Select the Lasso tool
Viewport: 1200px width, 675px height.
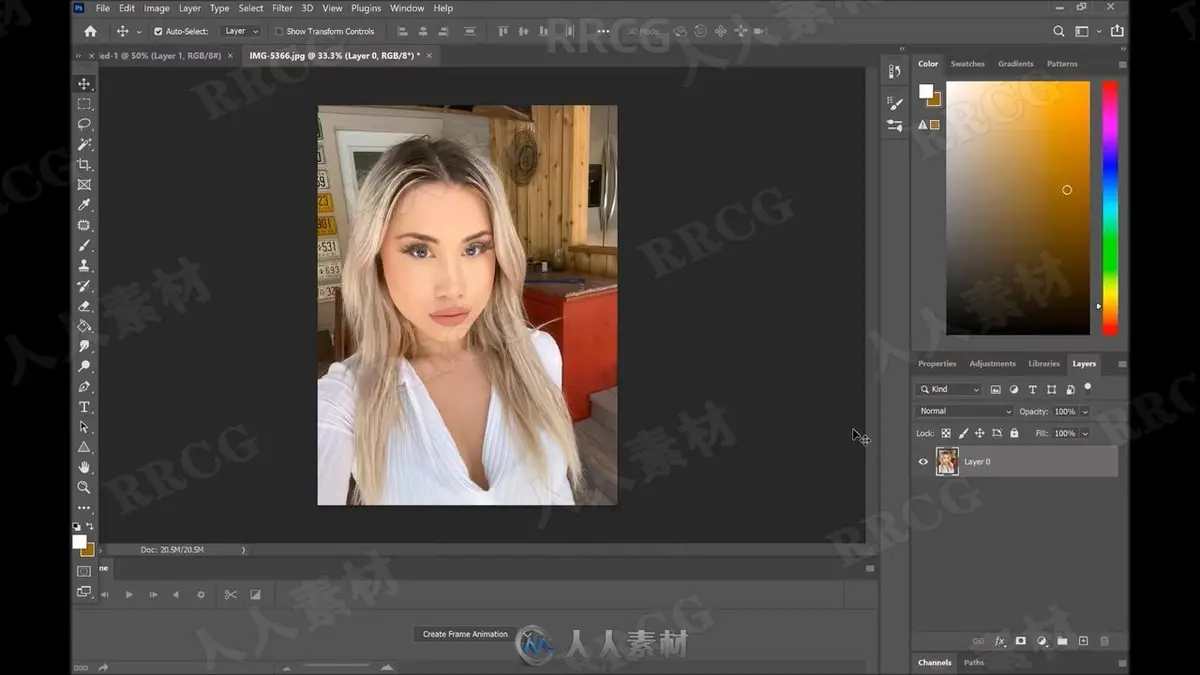[84, 124]
